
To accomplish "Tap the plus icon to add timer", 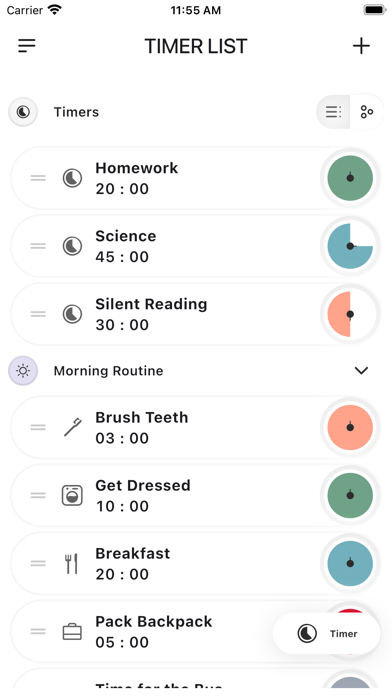I will pos(361,46).
